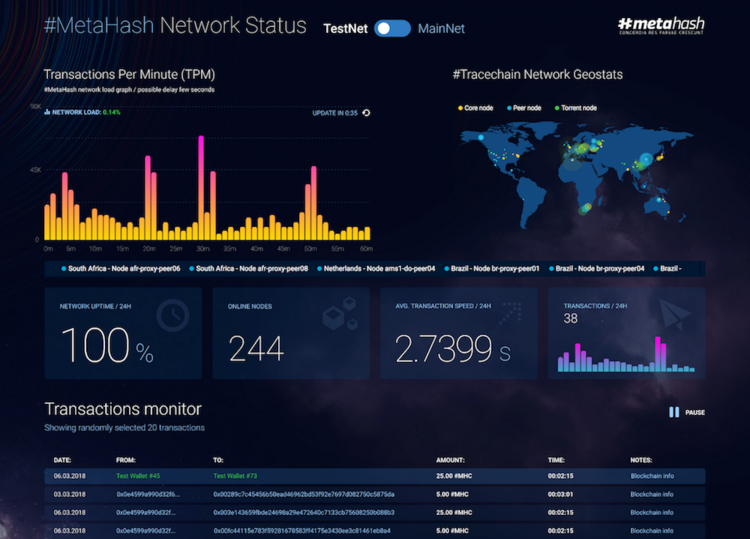The height and width of the screenshot is (539, 750).
Task: Click the 0x003e143659fbde recipient address
Action: click(x=304, y=512)
